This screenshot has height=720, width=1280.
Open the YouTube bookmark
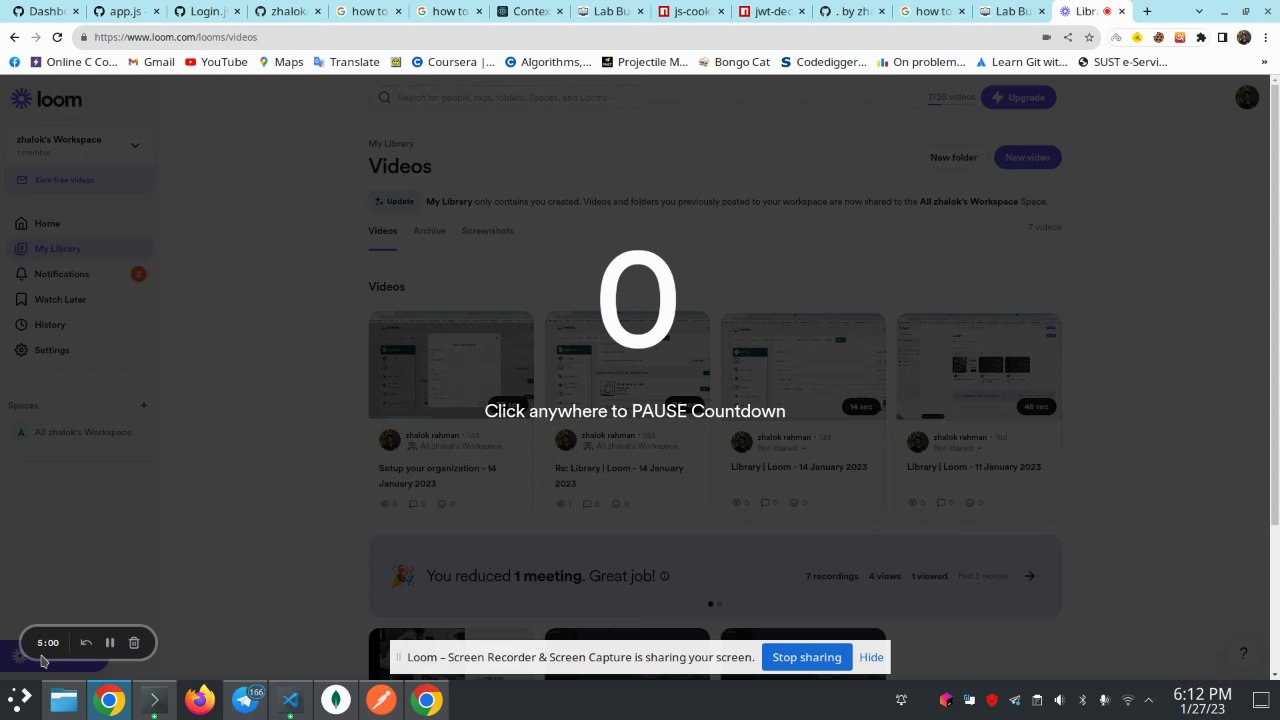point(216,62)
